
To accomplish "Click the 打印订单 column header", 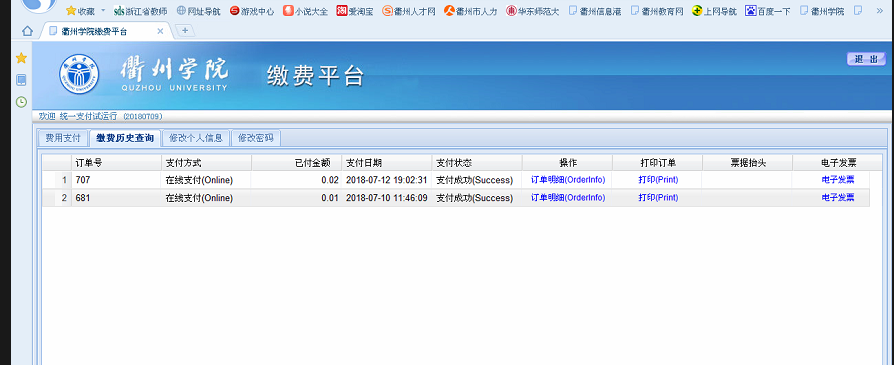I will (x=658, y=163).
